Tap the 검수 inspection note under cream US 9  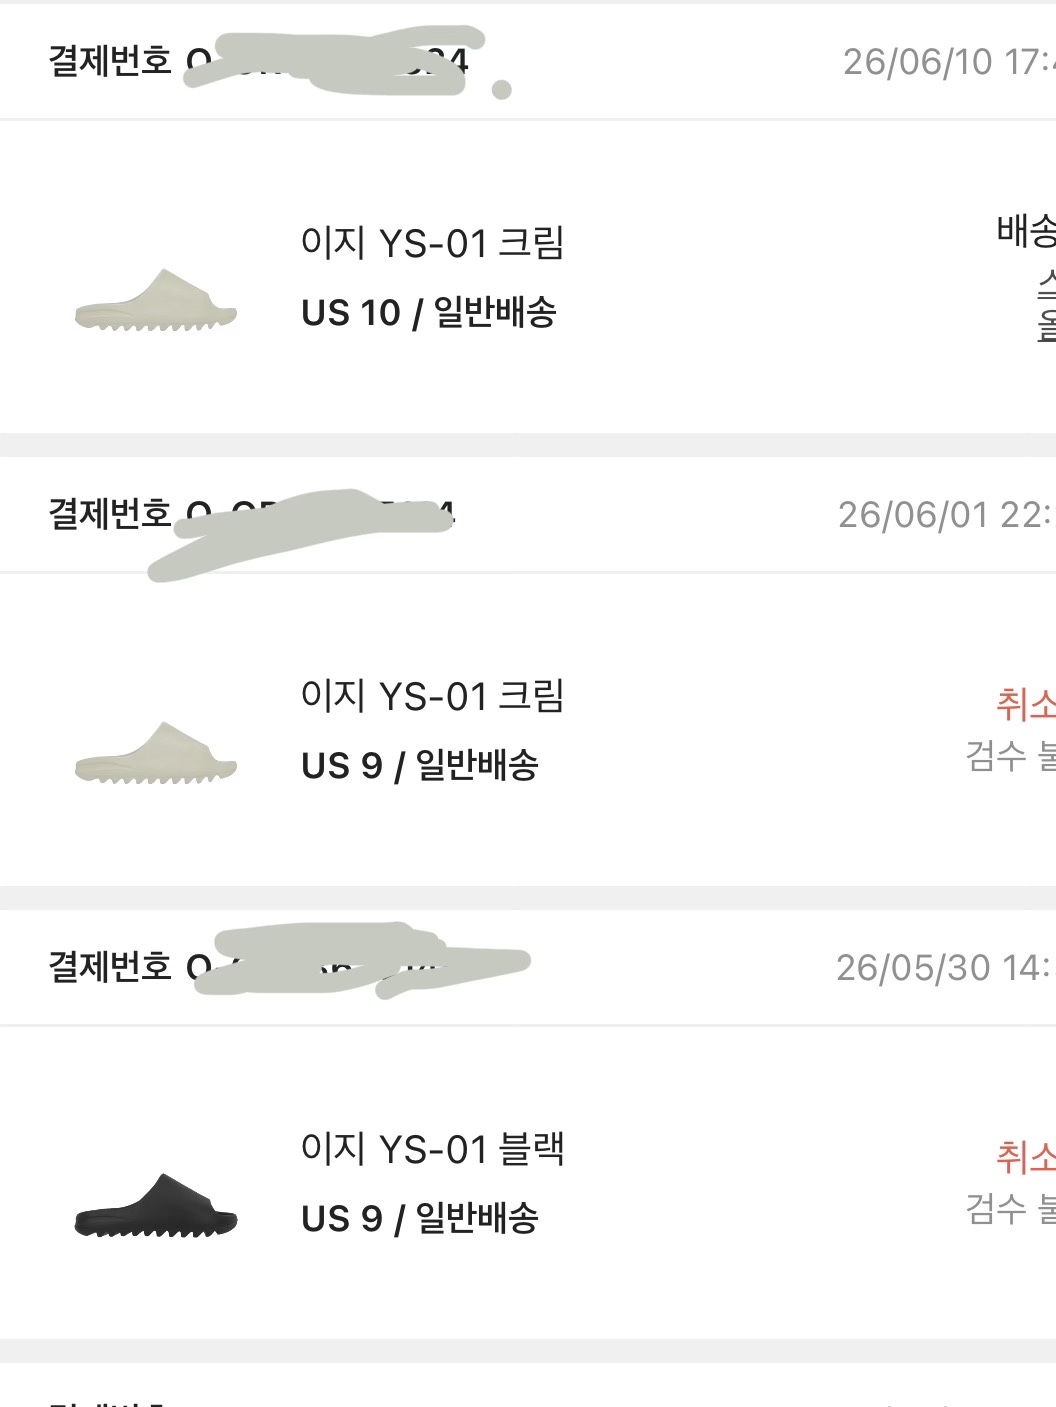point(1011,755)
